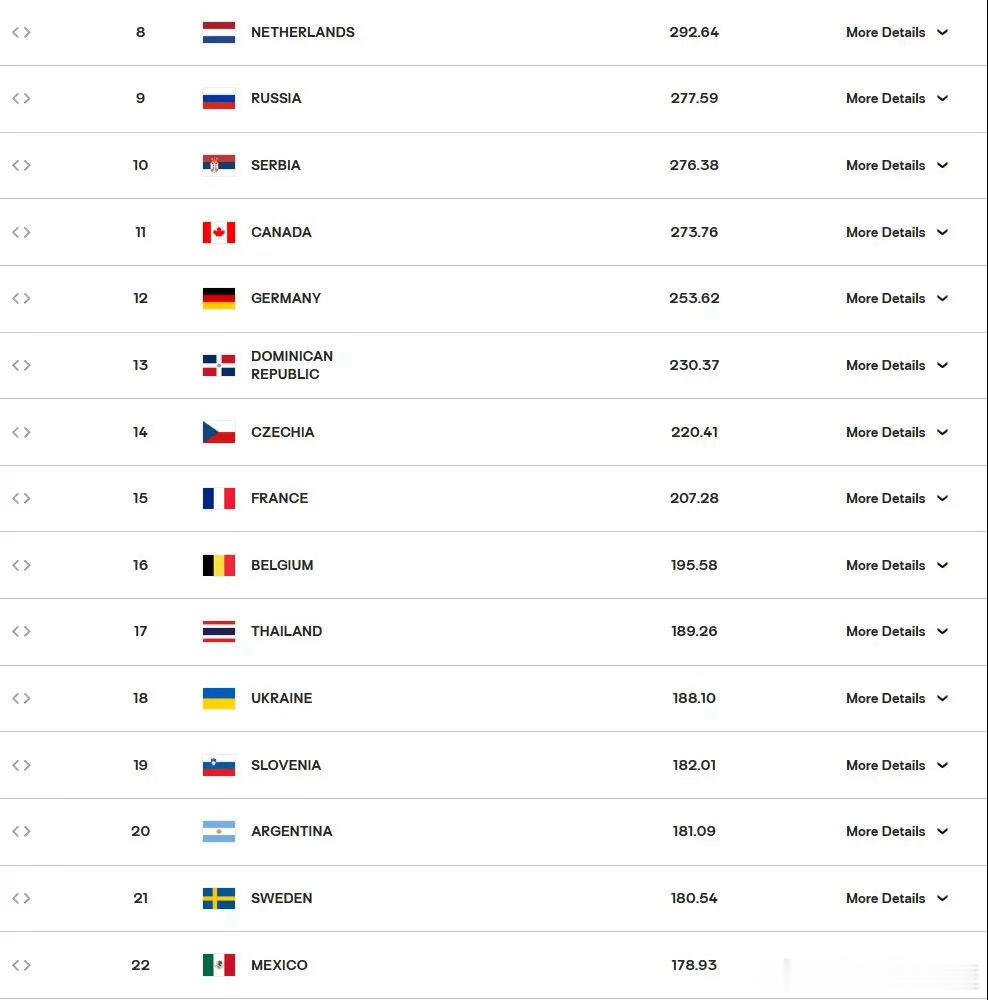The image size is (988, 1000).
Task: Expand More Details chevron for Slovenia
Action: point(942,765)
